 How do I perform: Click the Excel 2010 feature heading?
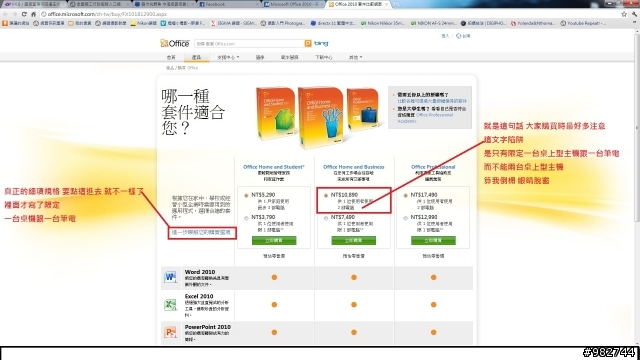pos(199,296)
